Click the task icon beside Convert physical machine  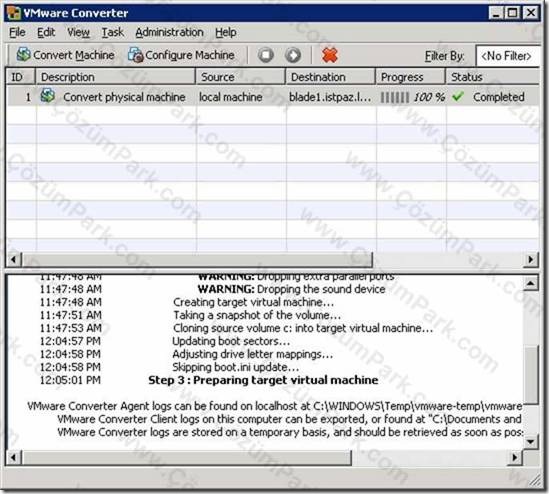48,96
